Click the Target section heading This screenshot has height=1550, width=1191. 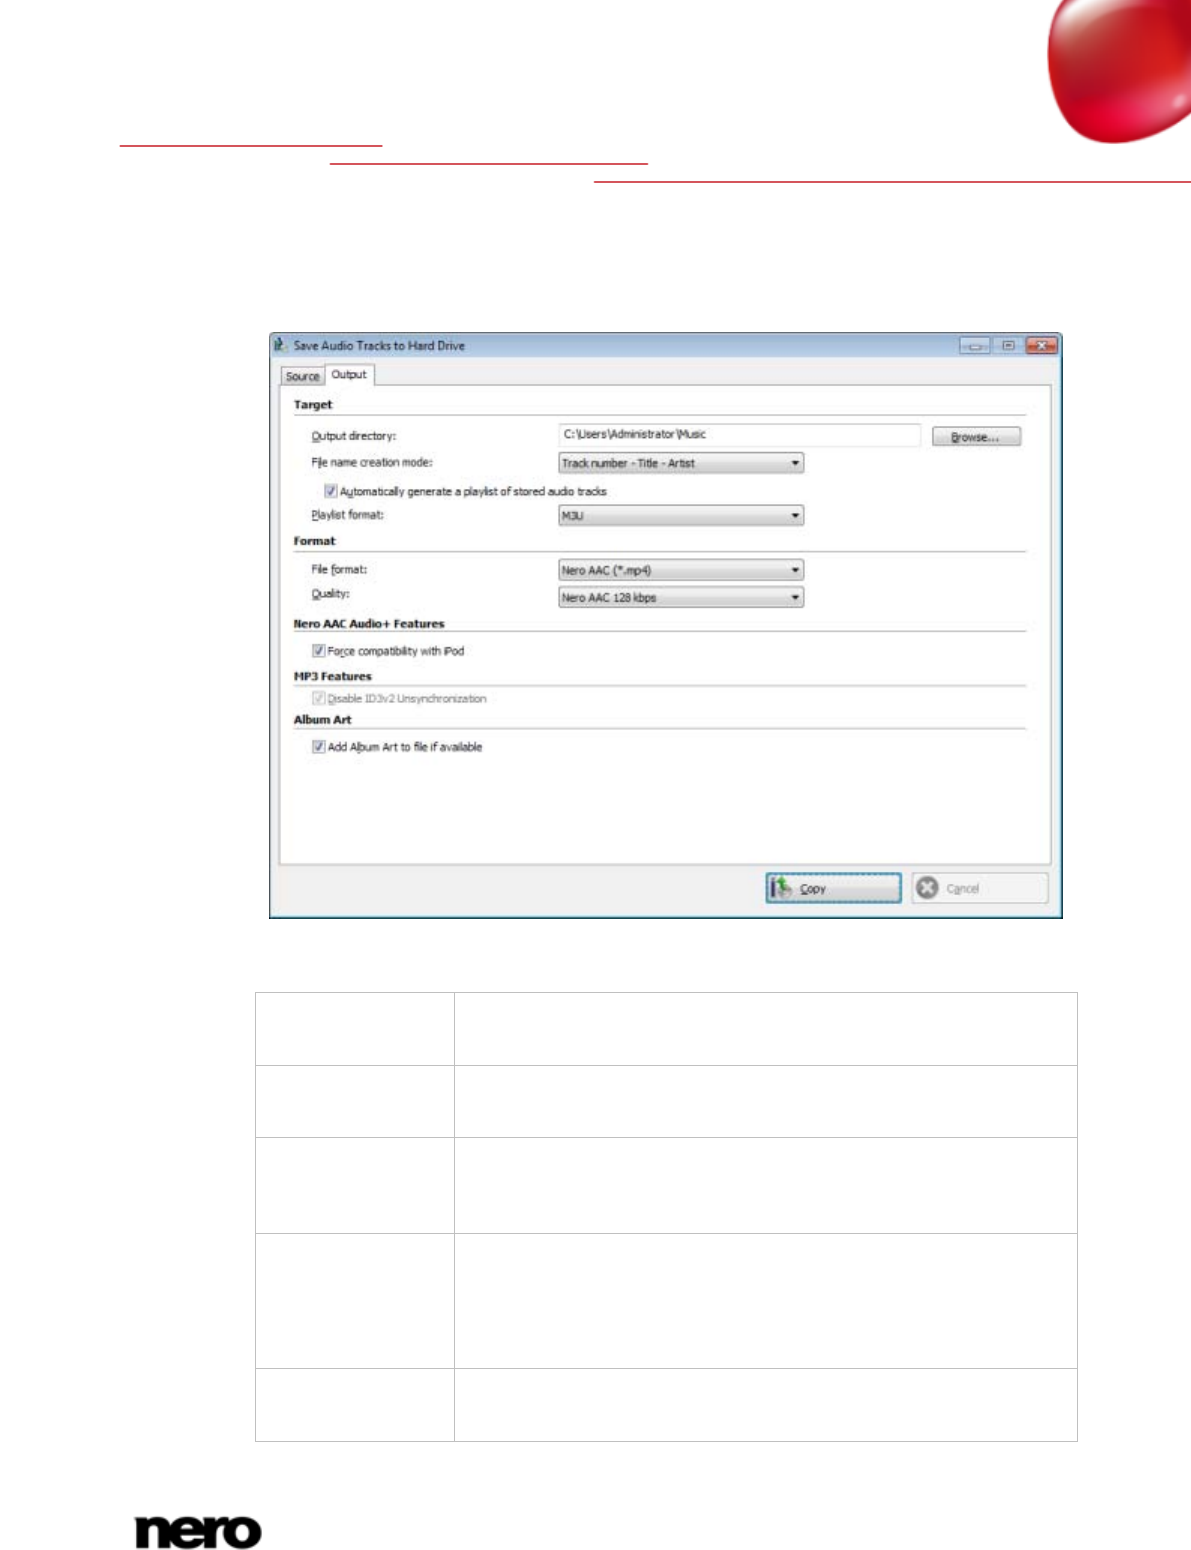[313, 405]
